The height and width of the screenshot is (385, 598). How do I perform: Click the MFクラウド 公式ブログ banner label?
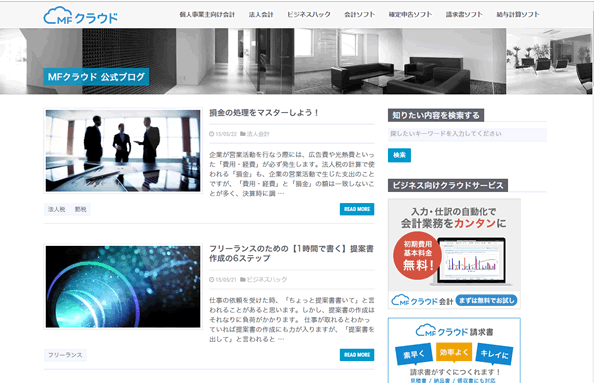pyautogui.click(x=96, y=77)
